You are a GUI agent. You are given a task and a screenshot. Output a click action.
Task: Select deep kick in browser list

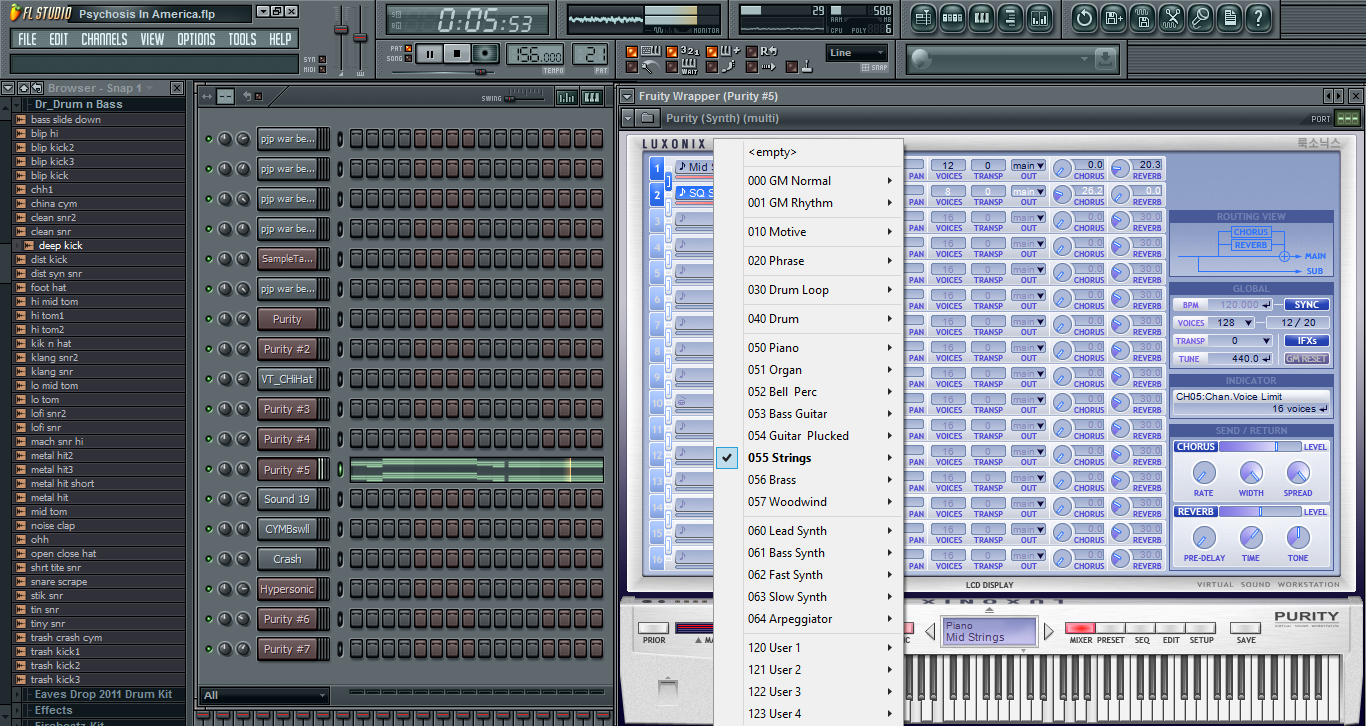(x=60, y=245)
